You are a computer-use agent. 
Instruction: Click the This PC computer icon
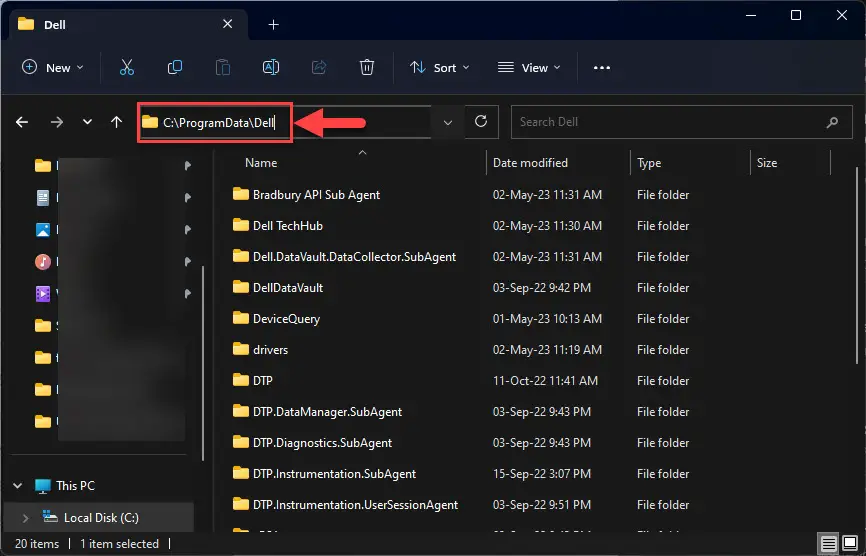click(x=43, y=486)
